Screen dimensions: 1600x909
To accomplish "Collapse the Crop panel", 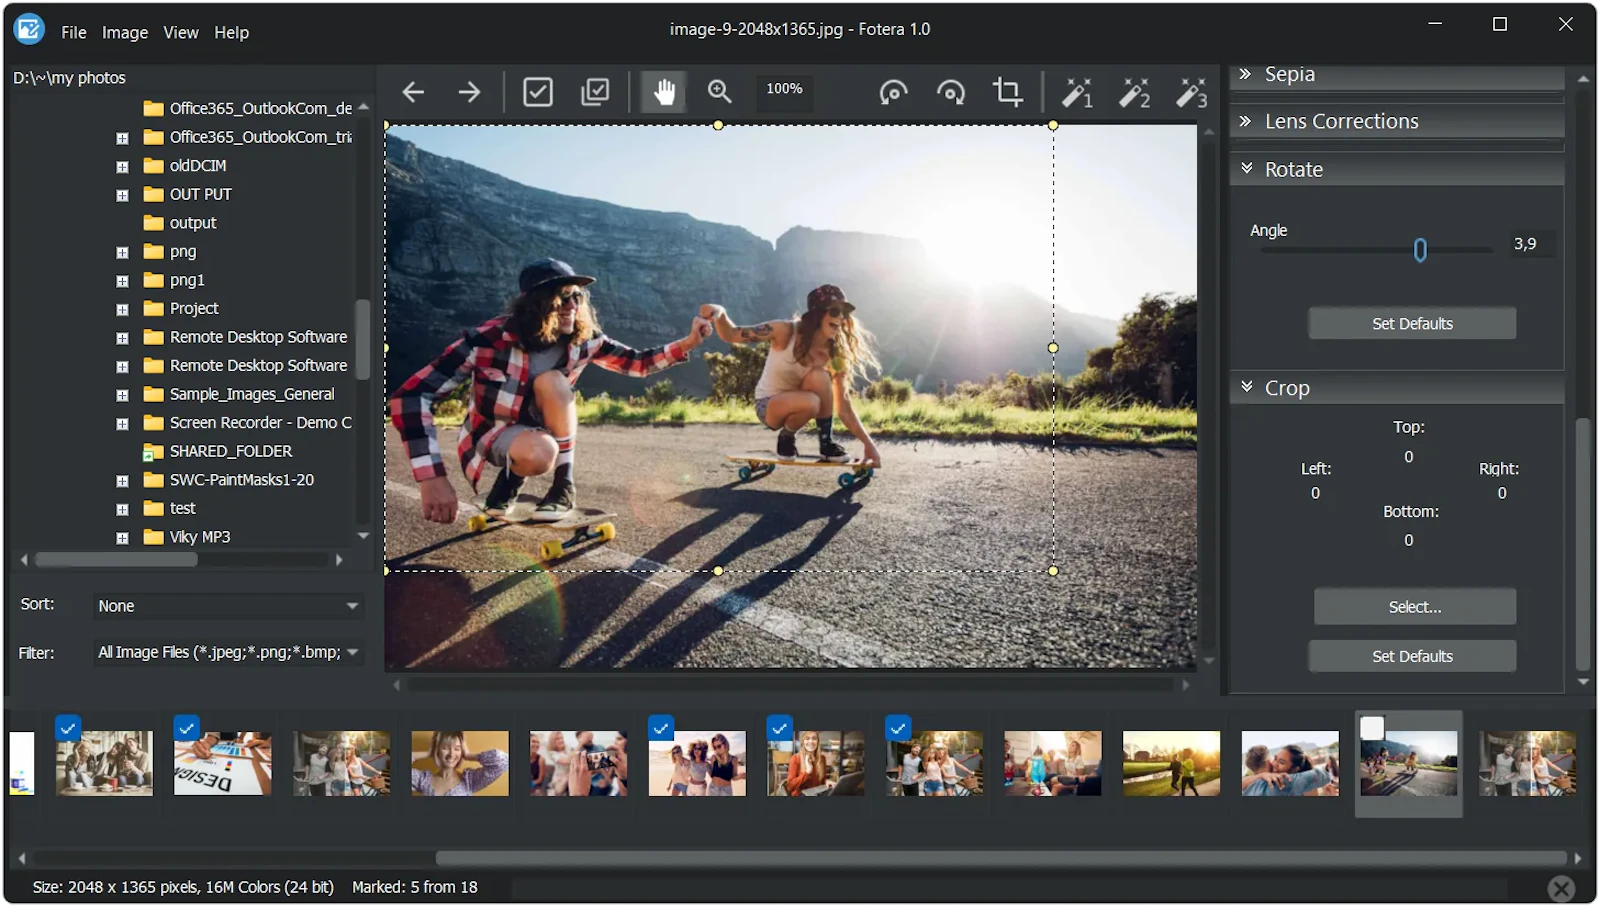I will pyautogui.click(x=1396, y=387).
